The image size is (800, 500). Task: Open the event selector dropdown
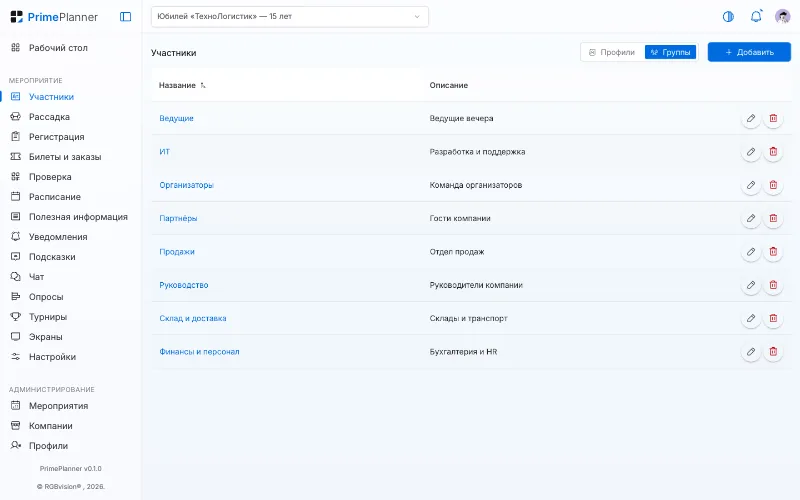pos(289,17)
